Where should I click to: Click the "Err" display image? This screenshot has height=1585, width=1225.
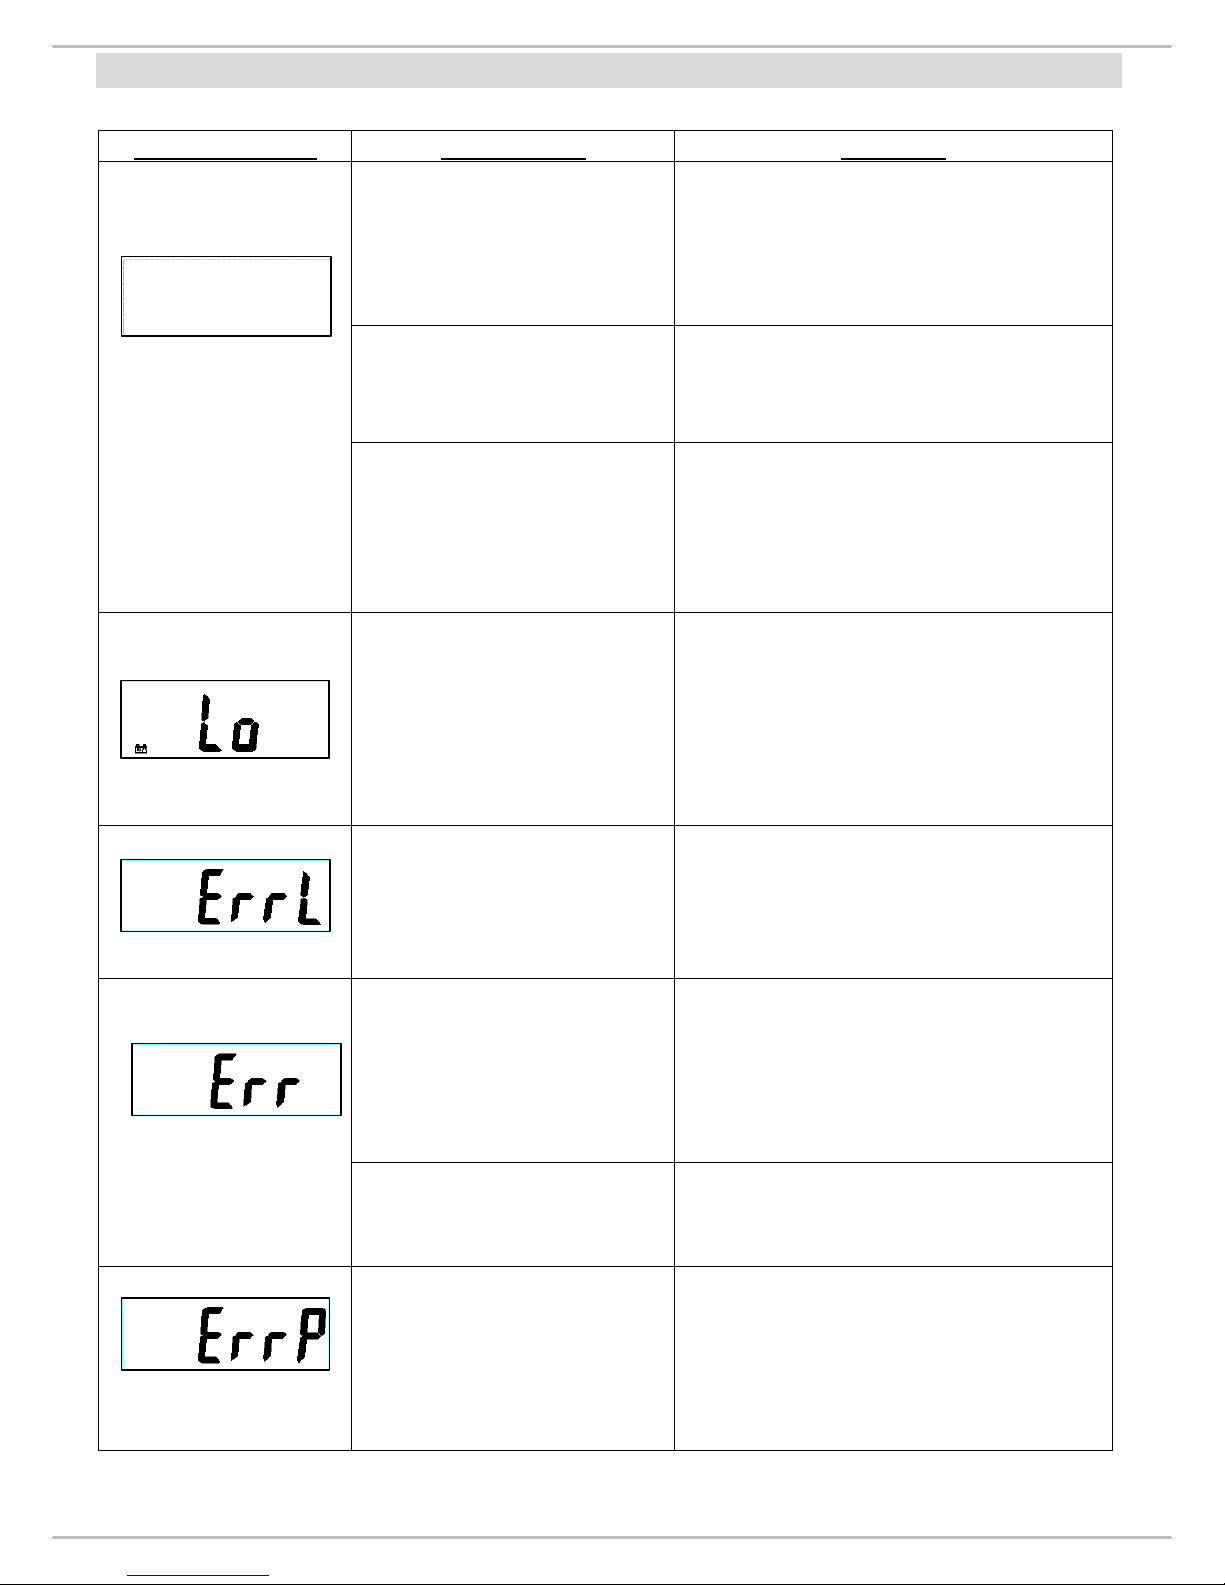[x=236, y=1079]
